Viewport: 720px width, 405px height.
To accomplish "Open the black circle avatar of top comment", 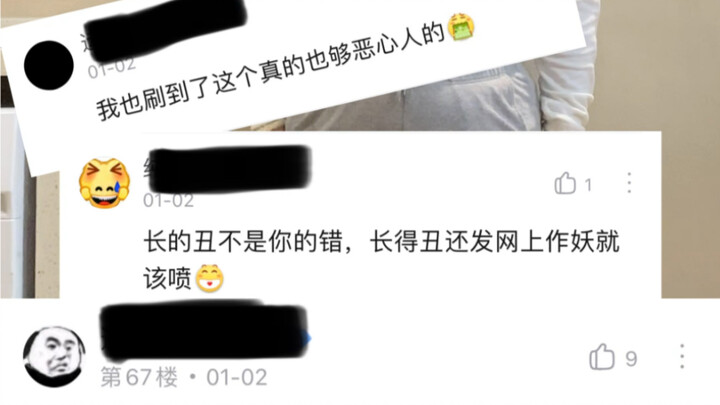I will click(x=49, y=65).
